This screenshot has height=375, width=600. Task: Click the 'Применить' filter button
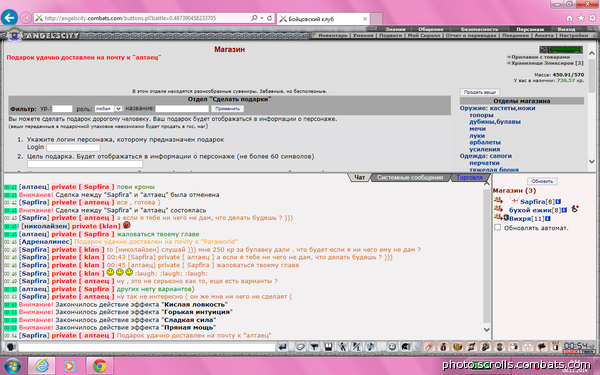[227, 109]
